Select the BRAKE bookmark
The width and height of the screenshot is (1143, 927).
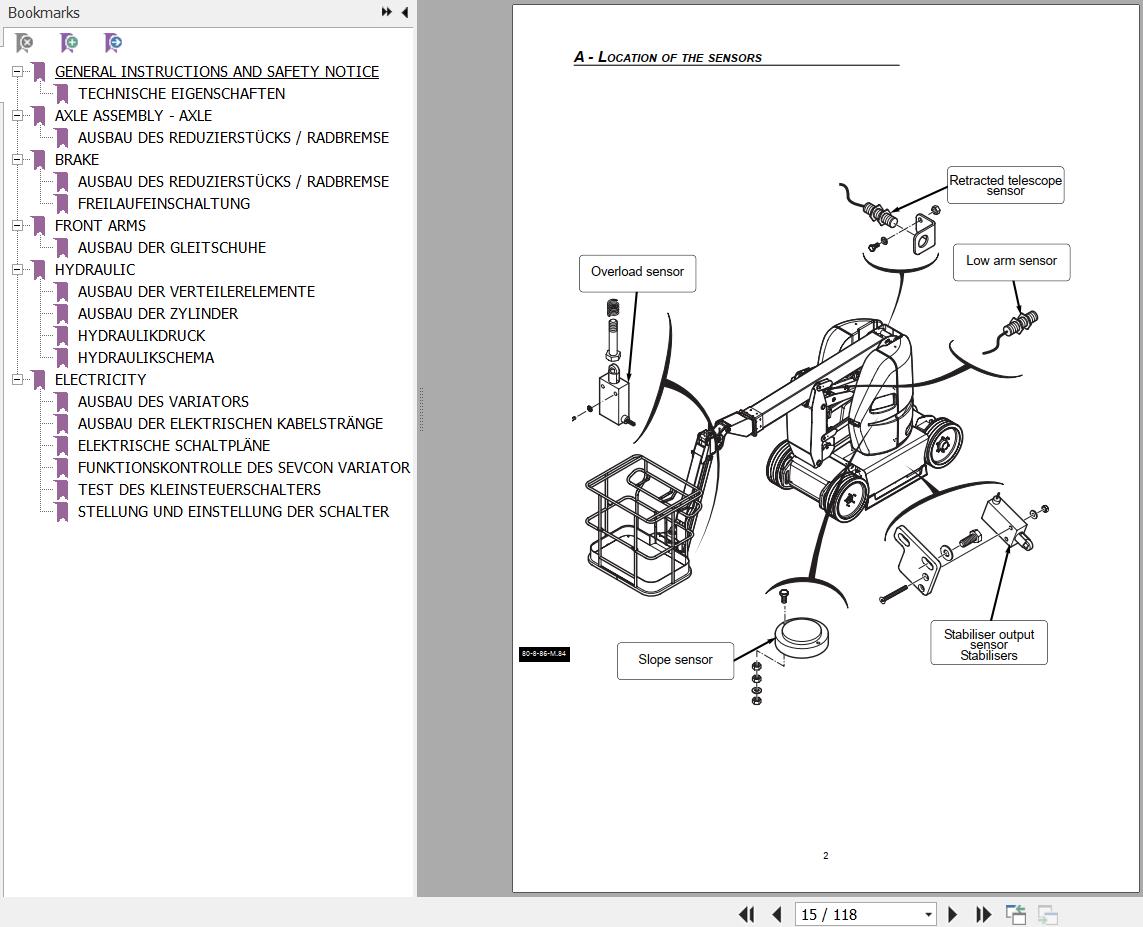click(77, 160)
